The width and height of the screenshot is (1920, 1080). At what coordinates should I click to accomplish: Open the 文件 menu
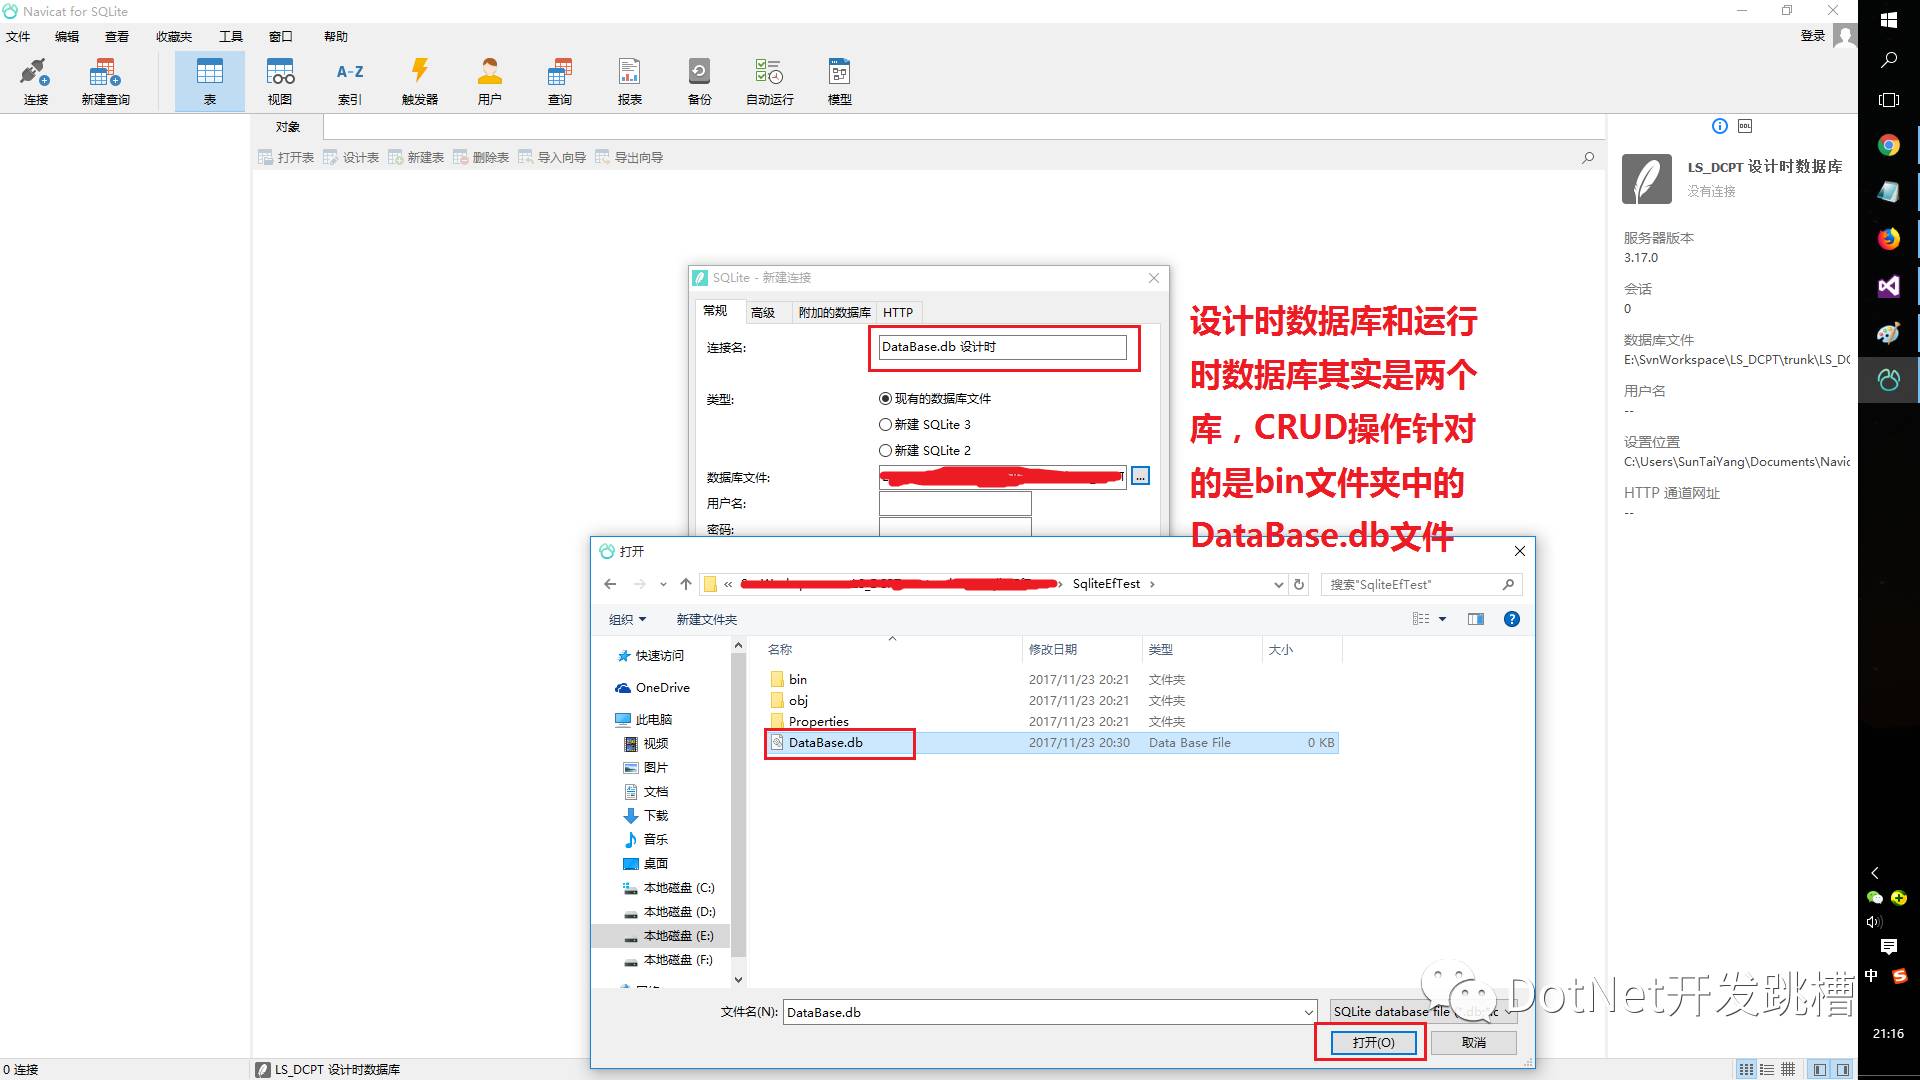coord(18,36)
